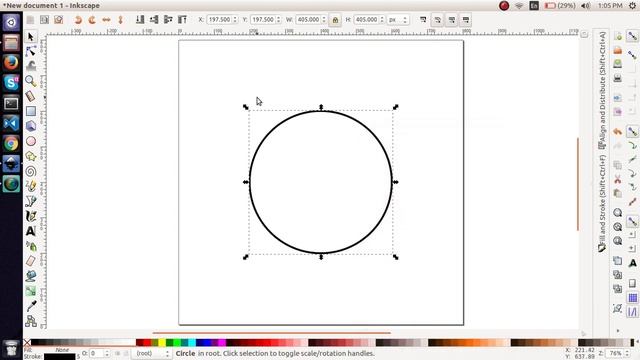Image resolution: width=640 pixels, height=360 pixels.
Task: Toggle move patterns with object
Action: coord(466,20)
